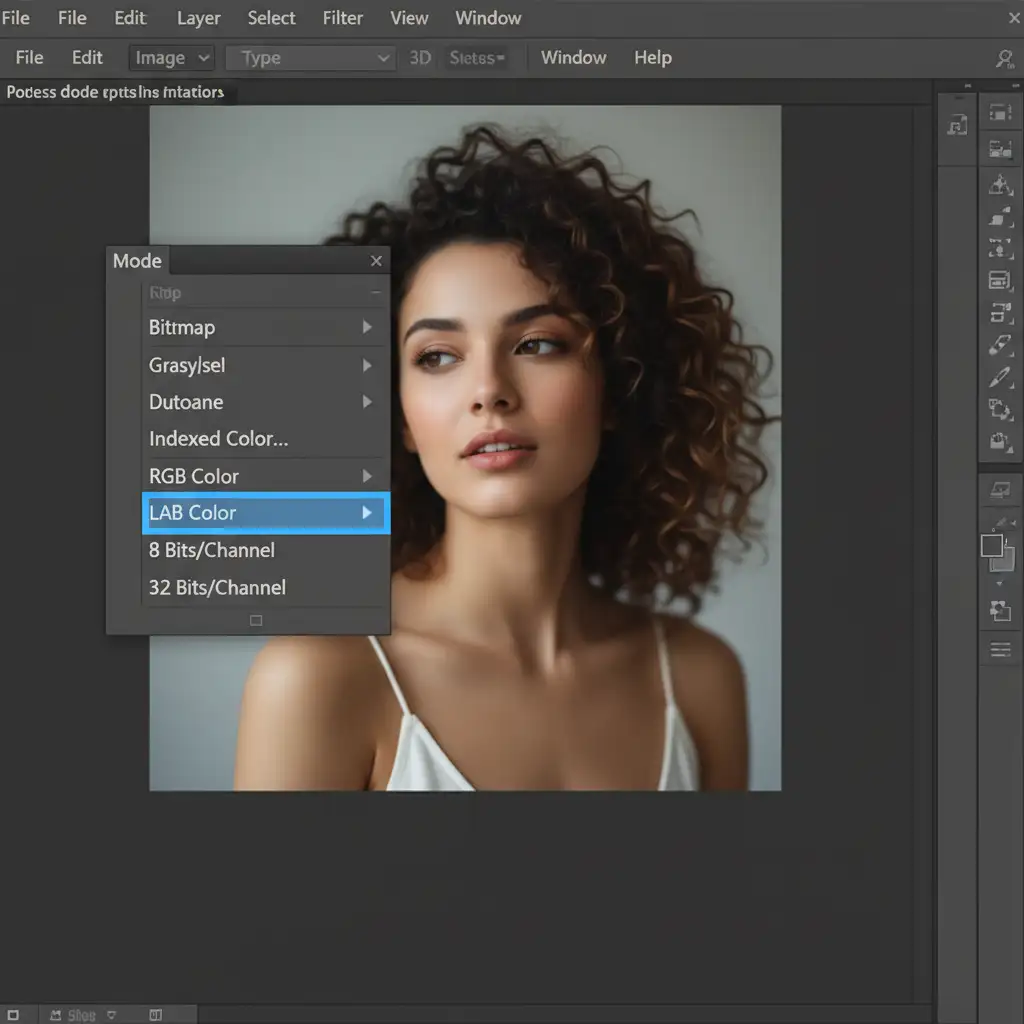1024x1024 pixels.
Task: Open the Image dropdown in options bar
Action: pyautogui.click(x=171, y=58)
